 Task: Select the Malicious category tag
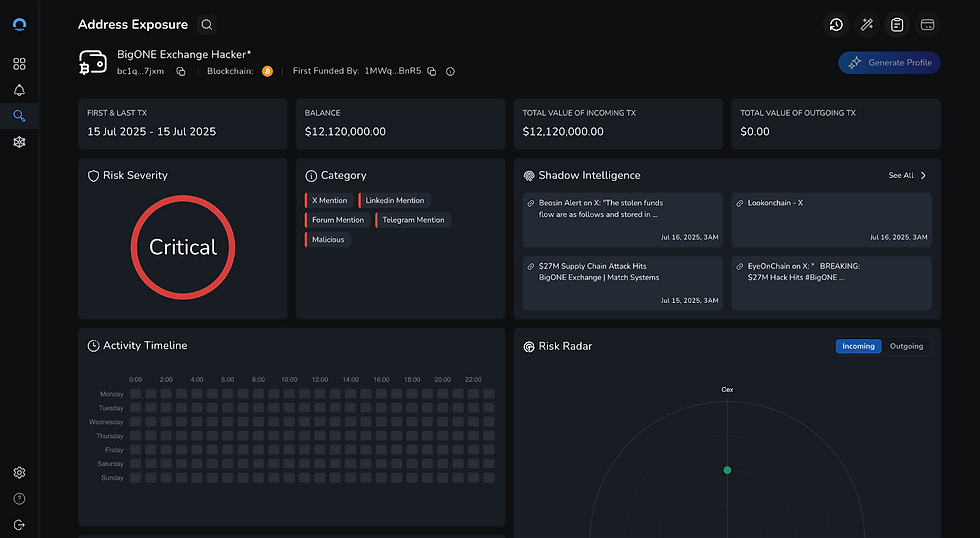click(x=328, y=239)
